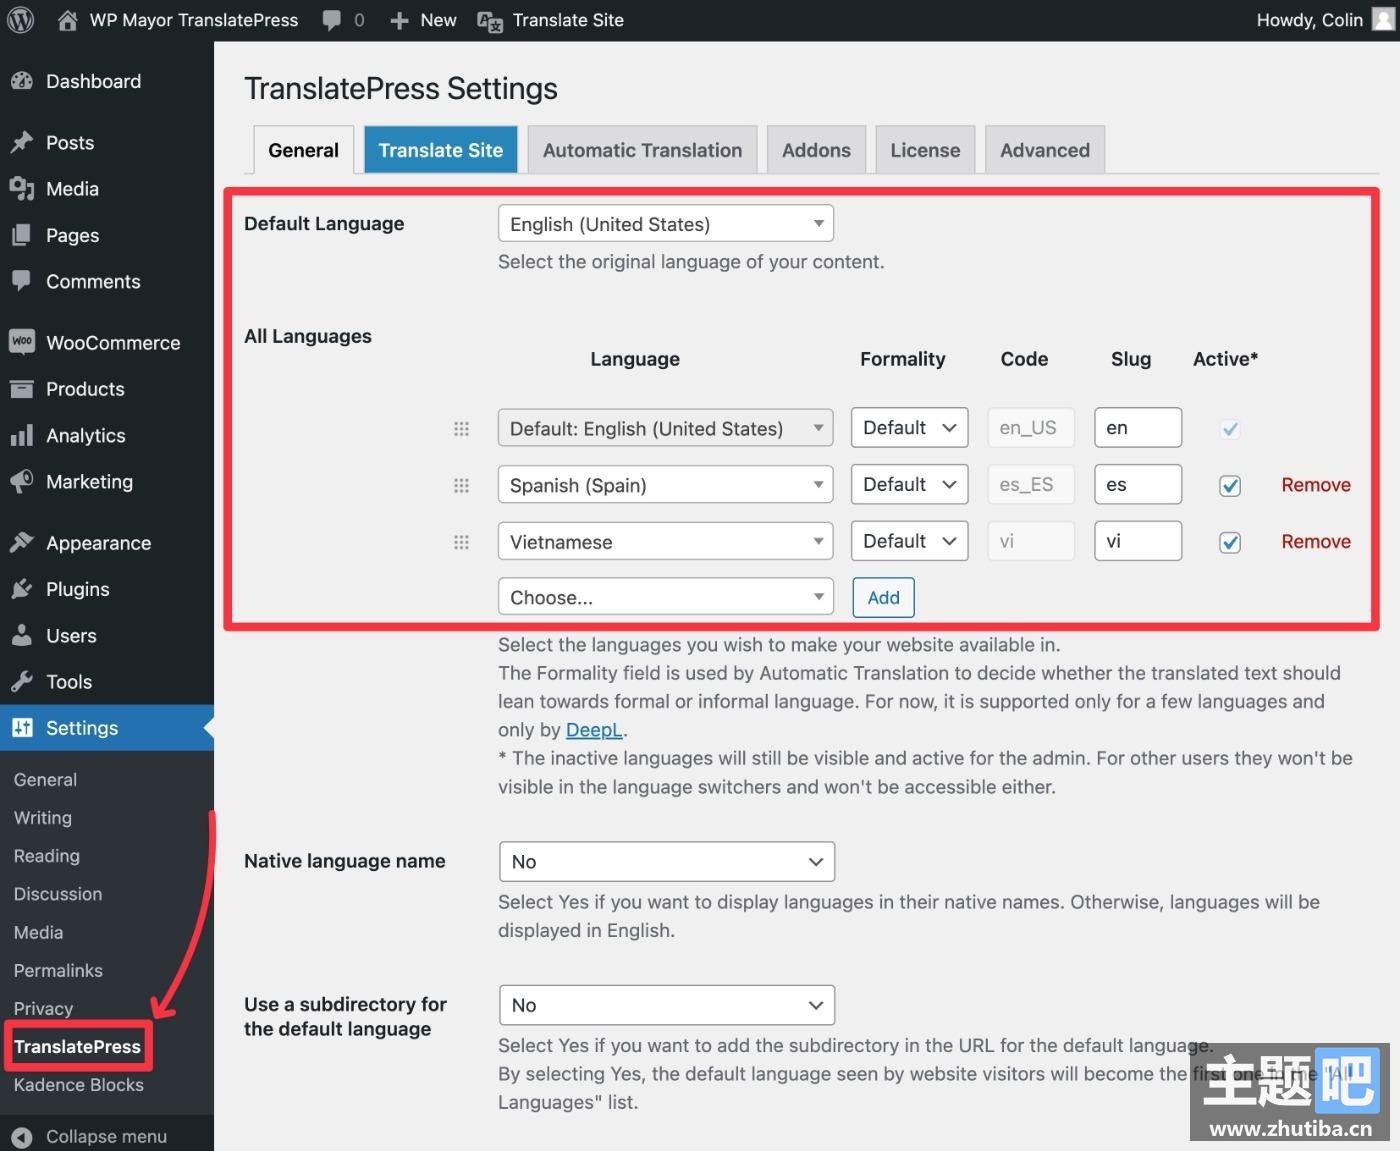Open the Default Language dropdown

(666, 224)
